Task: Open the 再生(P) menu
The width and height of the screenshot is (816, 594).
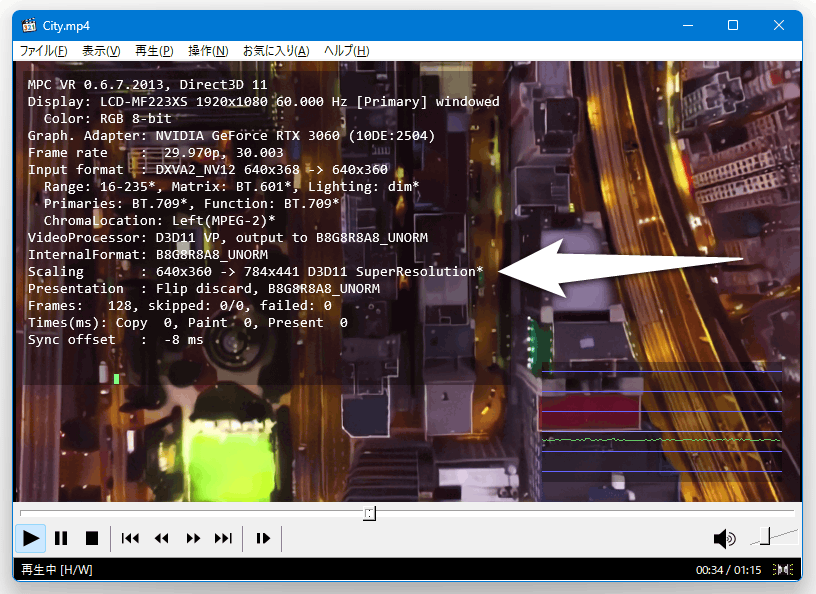Action: (154, 51)
